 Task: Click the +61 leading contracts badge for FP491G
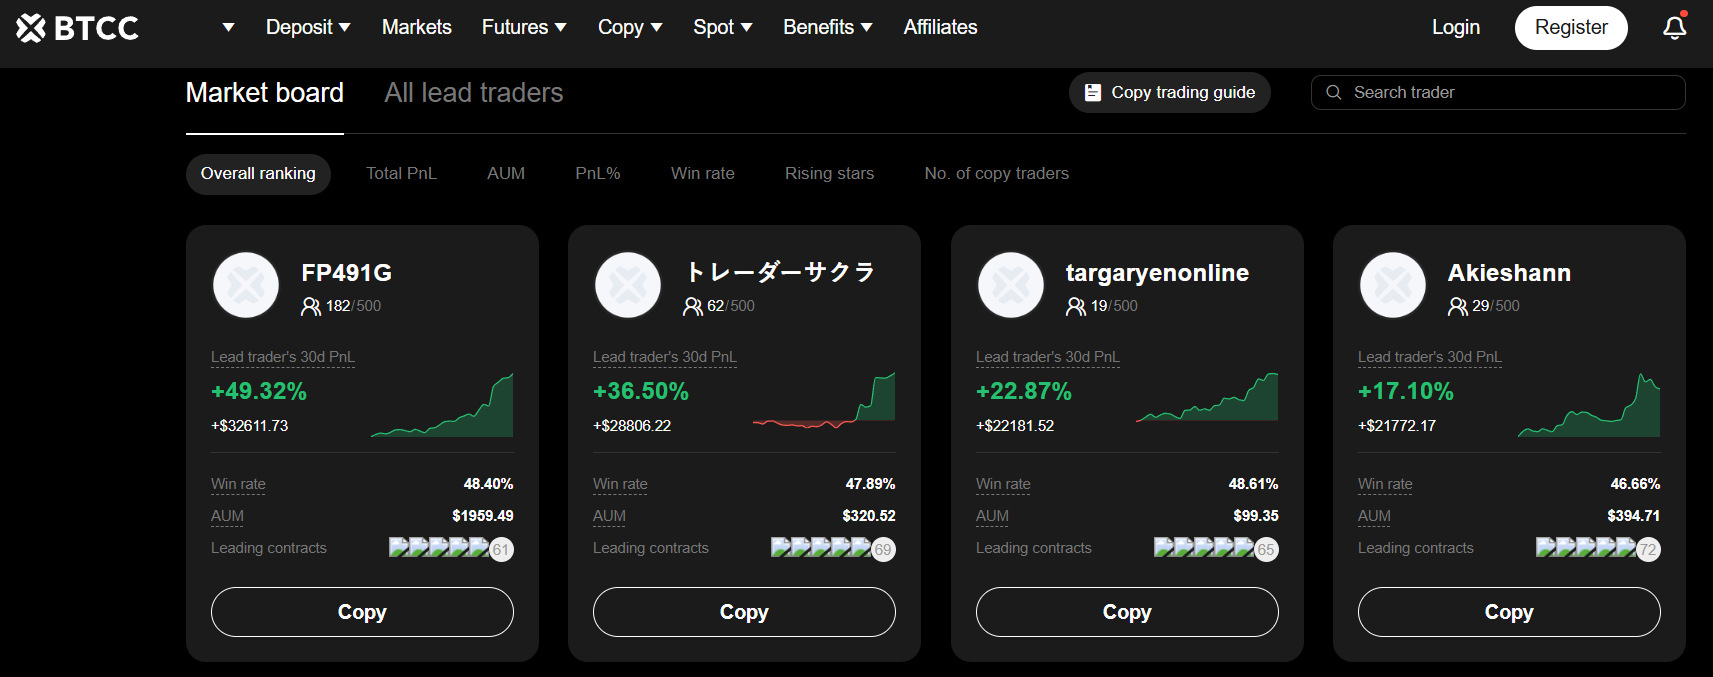(501, 549)
